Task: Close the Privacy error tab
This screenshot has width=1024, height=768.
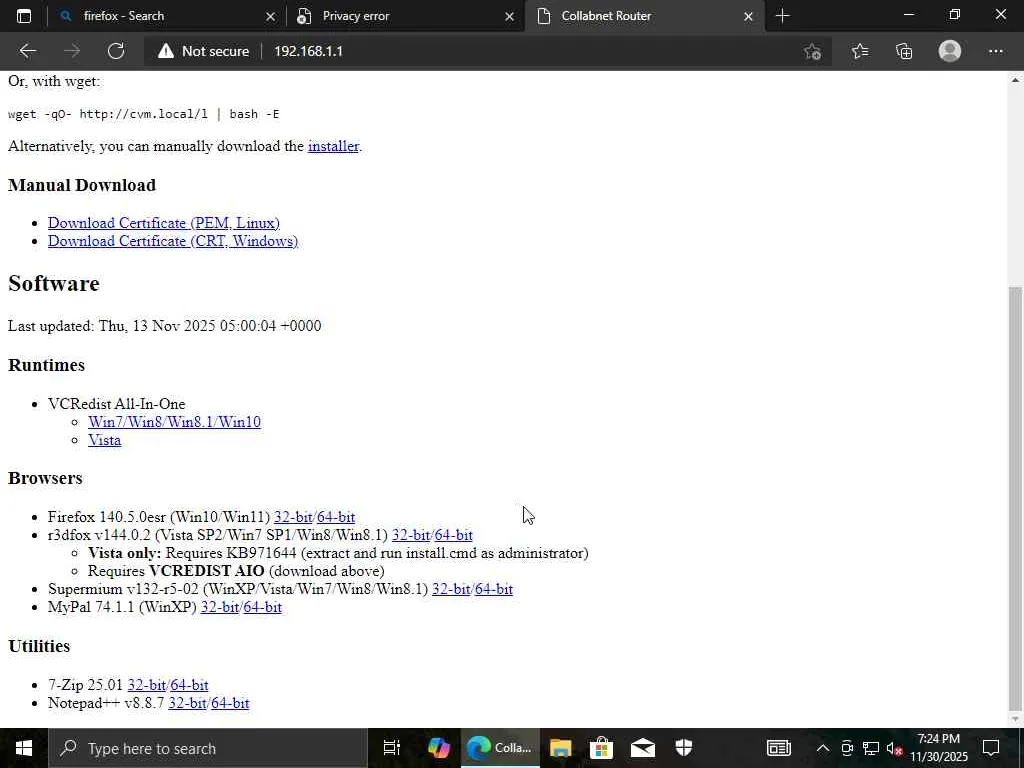Action: 509,16
